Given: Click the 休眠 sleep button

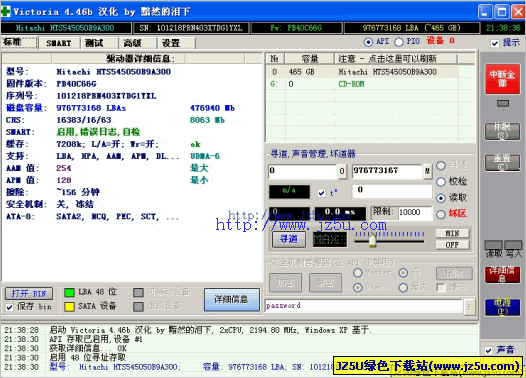Looking at the screenshot, I should 502,131.
